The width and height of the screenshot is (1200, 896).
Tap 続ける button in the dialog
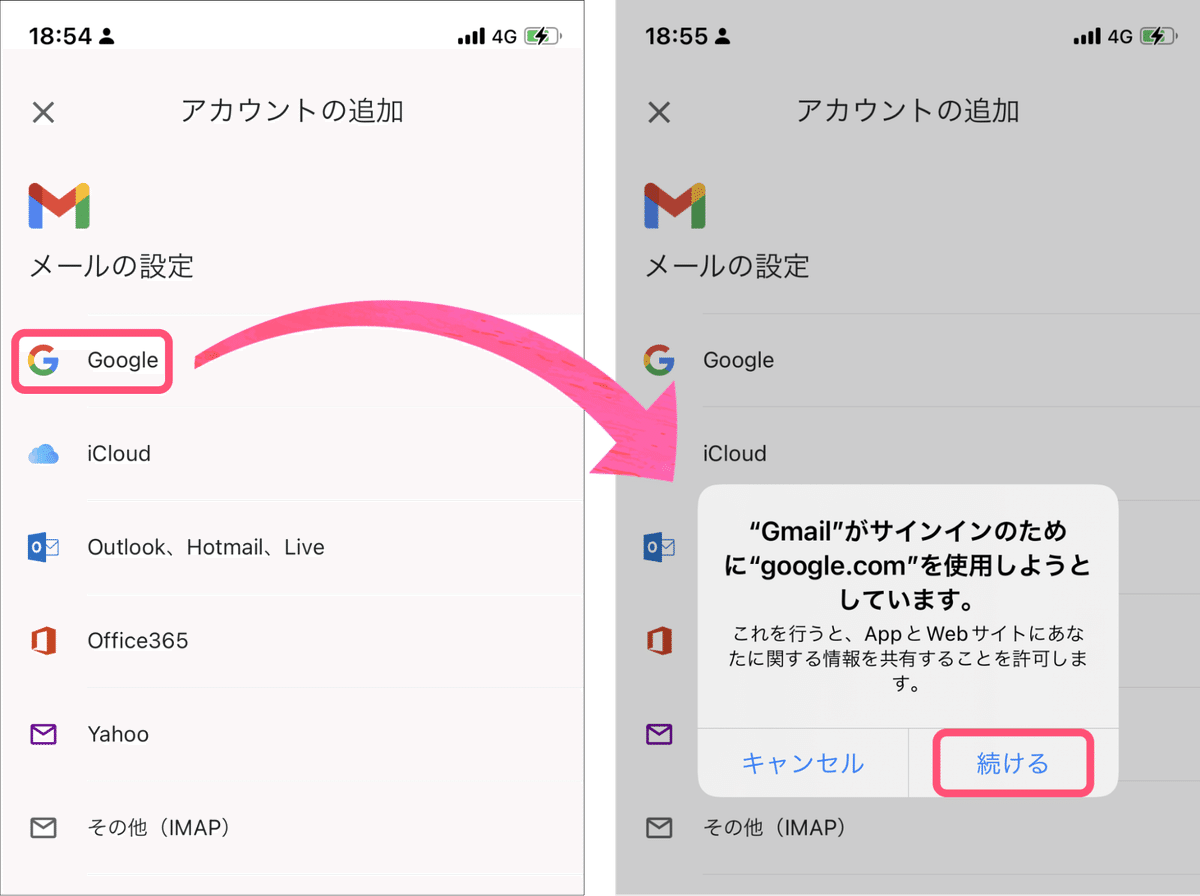[x=1012, y=764]
